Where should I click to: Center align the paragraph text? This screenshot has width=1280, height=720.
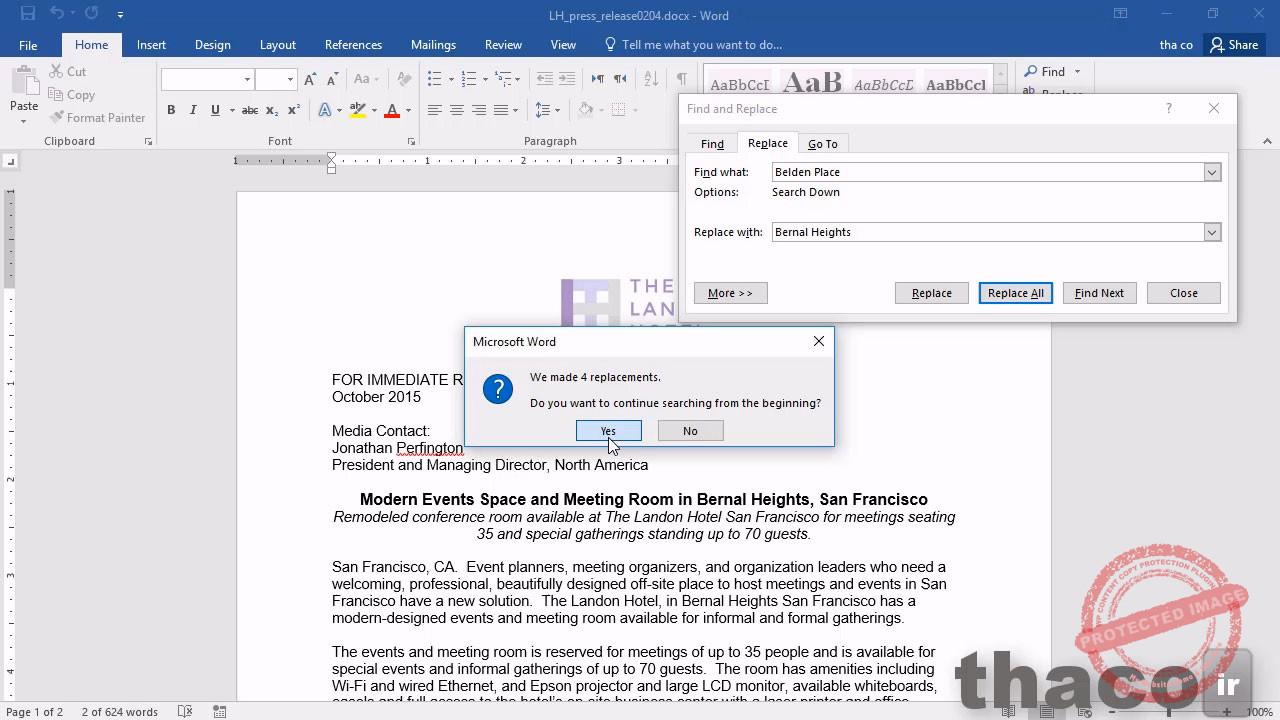[457, 110]
